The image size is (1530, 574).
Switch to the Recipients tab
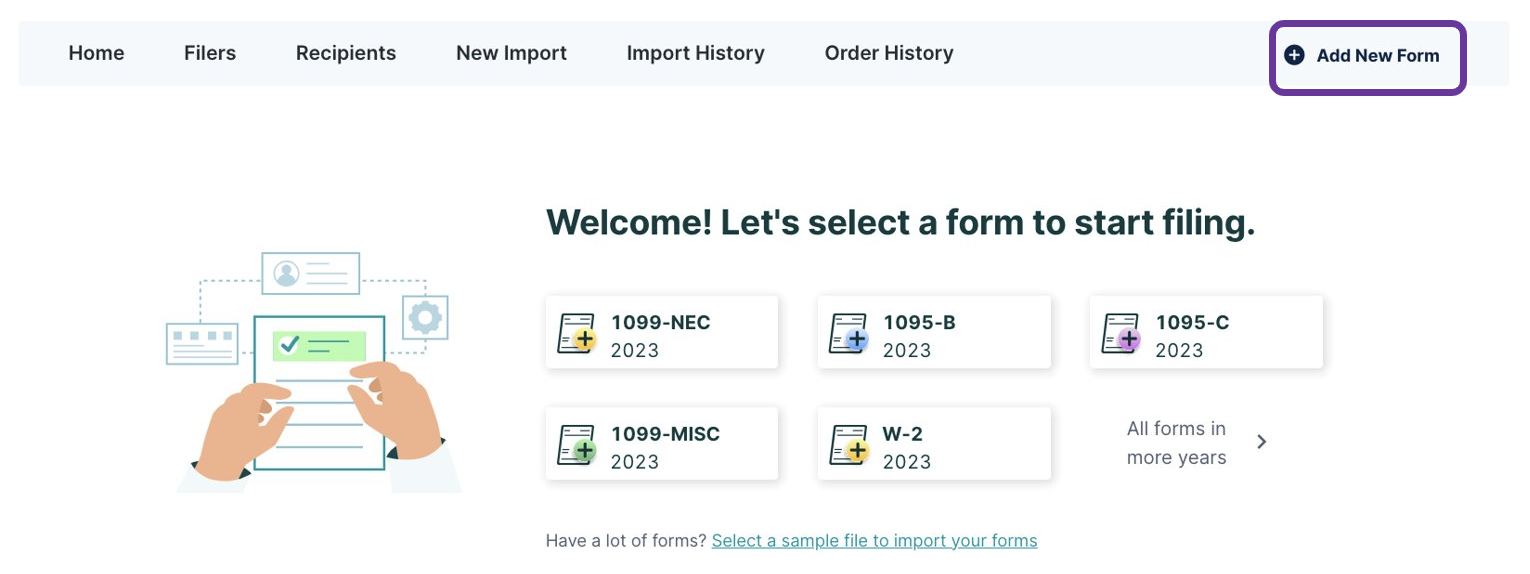tap(346, 53)
